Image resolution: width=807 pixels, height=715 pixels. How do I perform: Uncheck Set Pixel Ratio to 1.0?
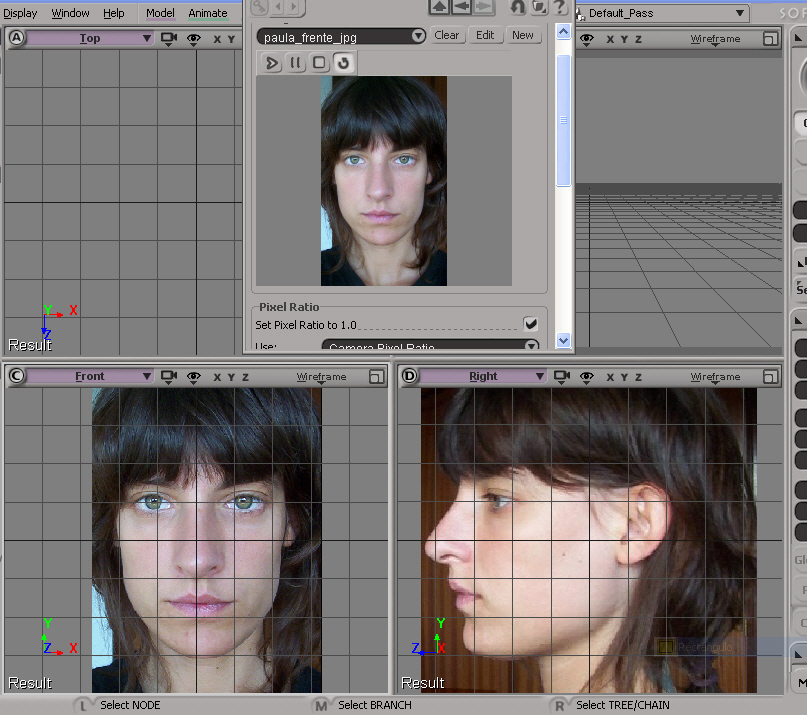[531, 324]
